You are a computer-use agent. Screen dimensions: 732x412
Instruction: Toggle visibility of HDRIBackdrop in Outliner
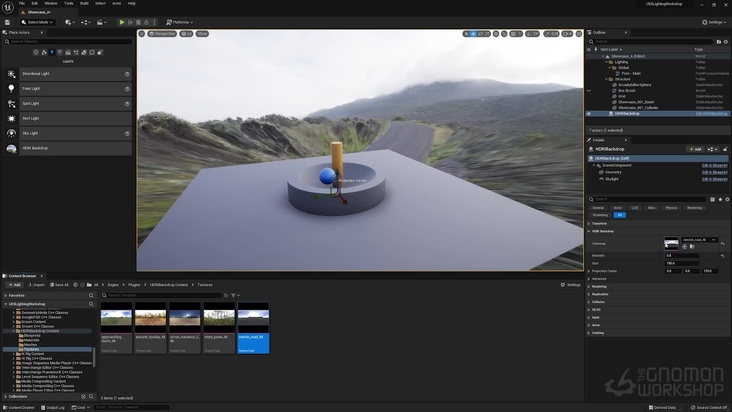[x=589, y=113]
